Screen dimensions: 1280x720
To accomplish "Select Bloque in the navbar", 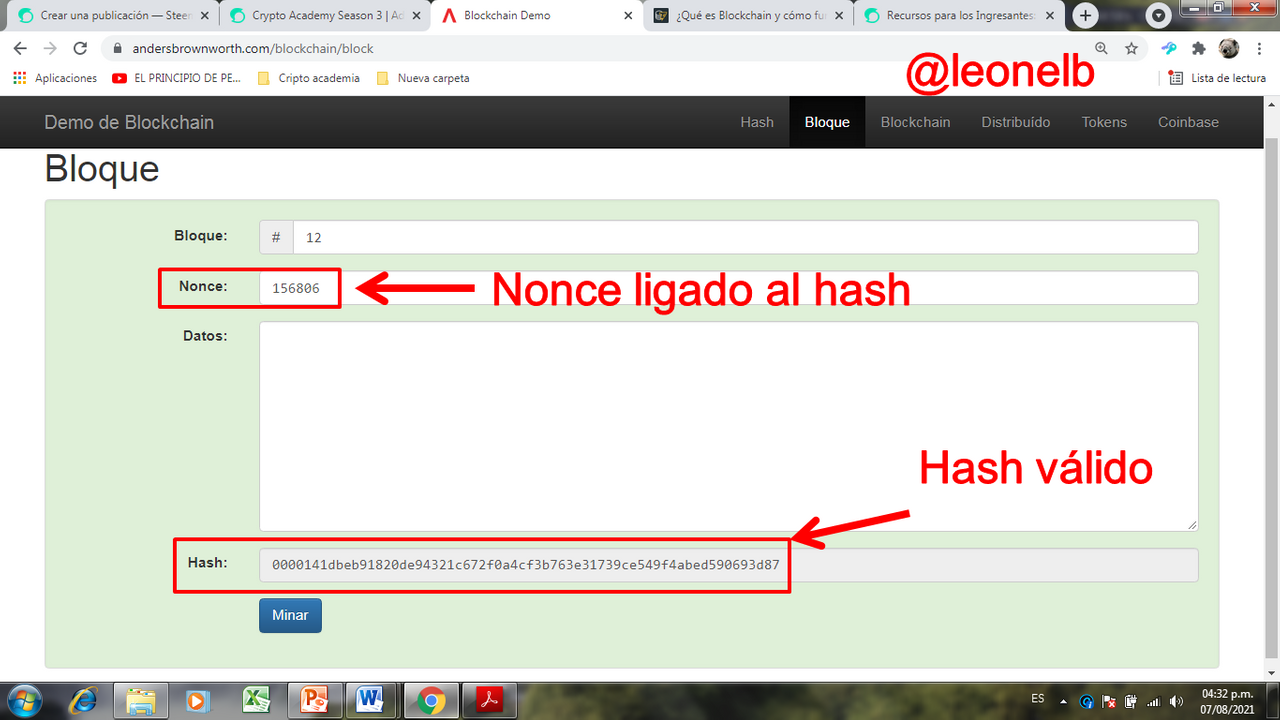I will point(827,122).
